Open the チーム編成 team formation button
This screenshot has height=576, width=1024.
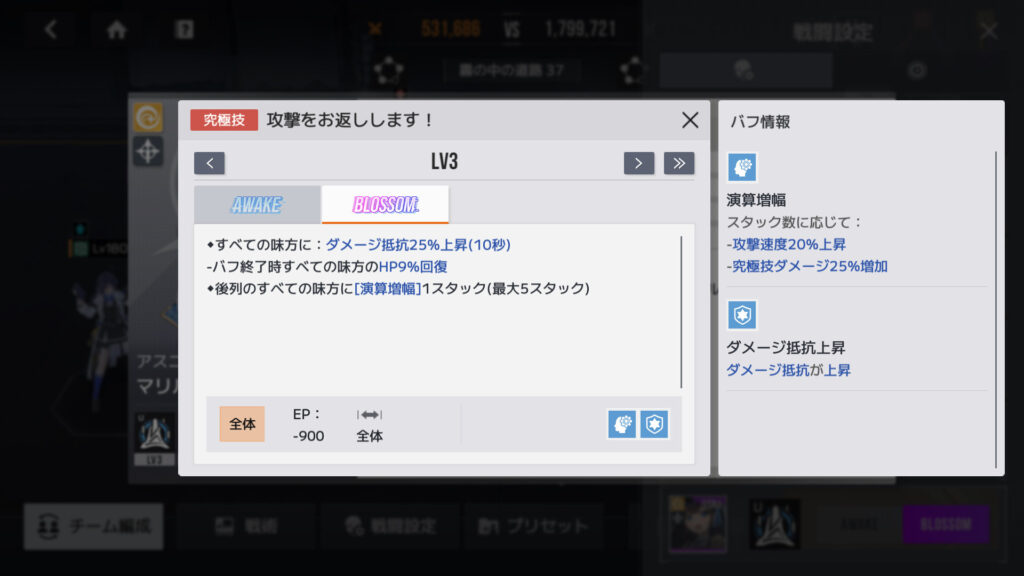[94, 526]
